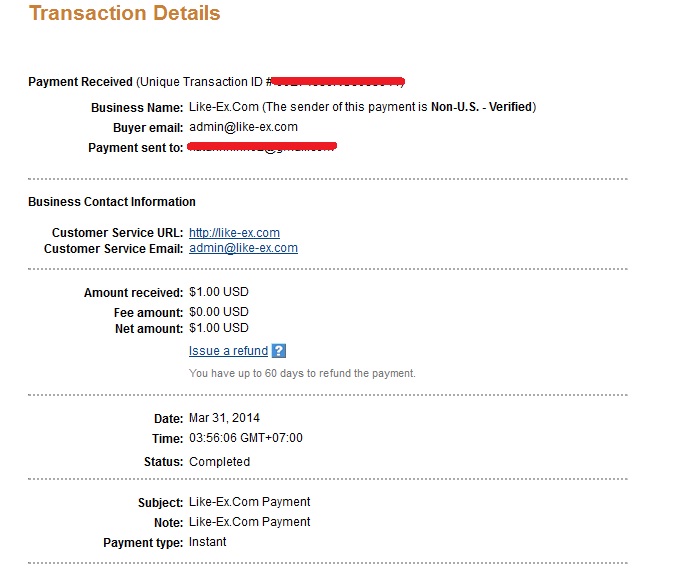Click the time 03:56:06 GMT+07:00
The image size is (682, 573).
tap(245, 438)
